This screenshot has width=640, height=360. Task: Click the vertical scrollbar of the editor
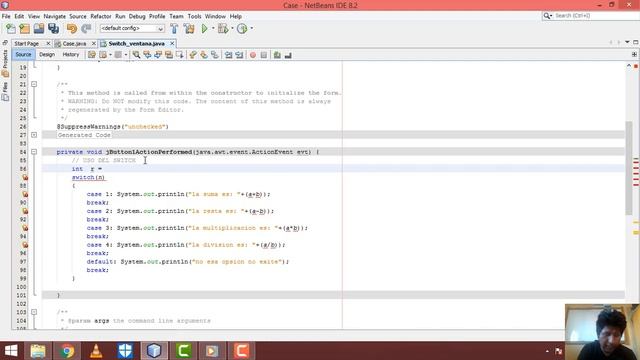coord(629,168)
